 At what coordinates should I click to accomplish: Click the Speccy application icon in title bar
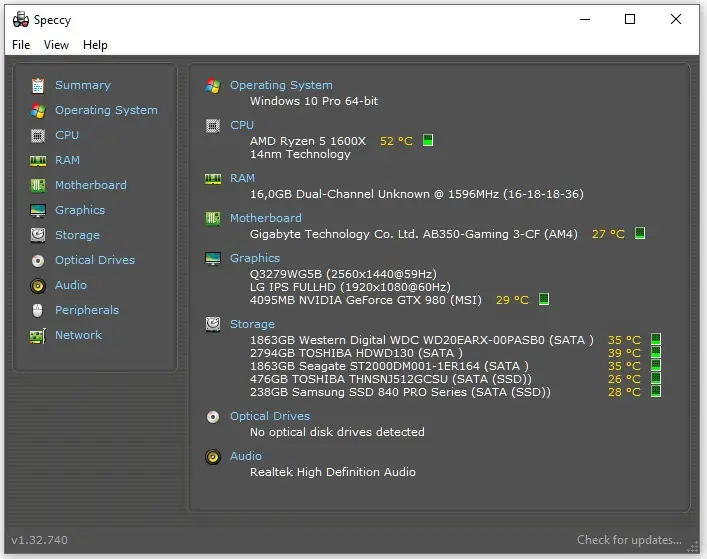pos(21,19)
